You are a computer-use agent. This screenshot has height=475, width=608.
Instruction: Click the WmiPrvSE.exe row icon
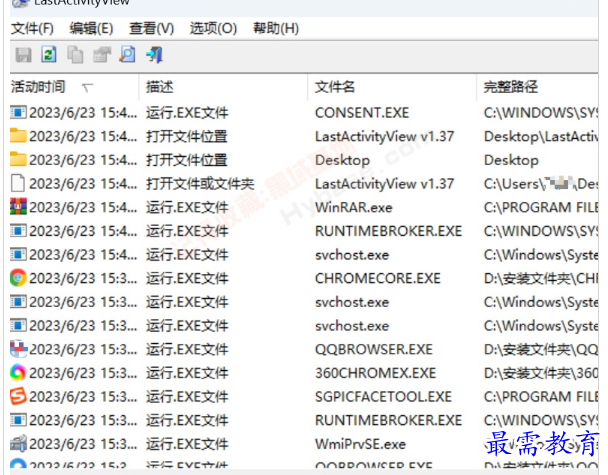(x=19, y=444)
